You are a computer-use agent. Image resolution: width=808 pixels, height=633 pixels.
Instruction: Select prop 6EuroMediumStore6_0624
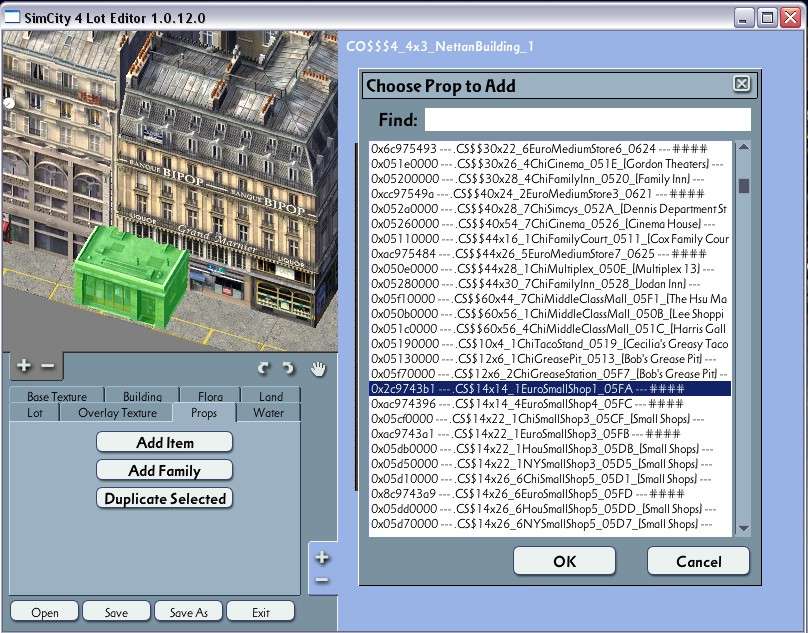550,149
